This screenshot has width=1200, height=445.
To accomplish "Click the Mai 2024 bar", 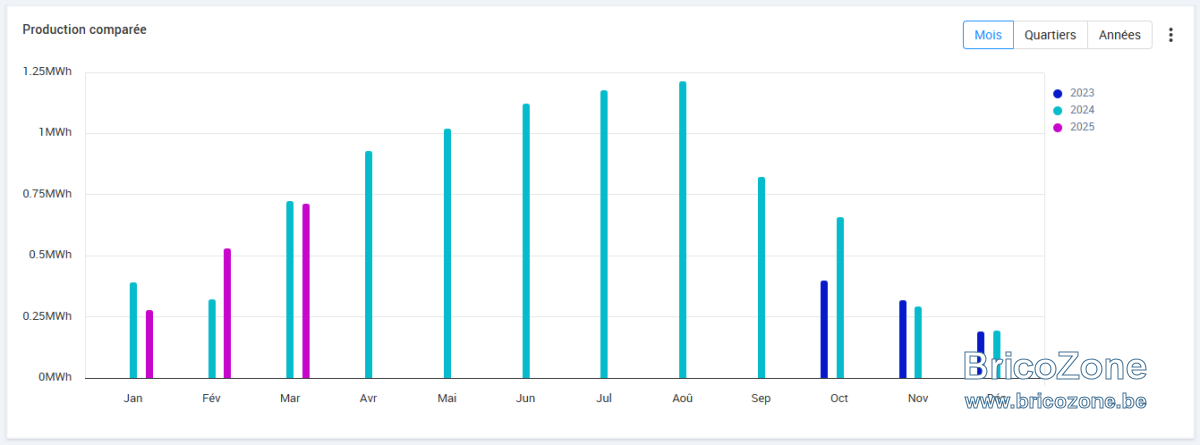I will pyautogui.click(x=447, y=253).
